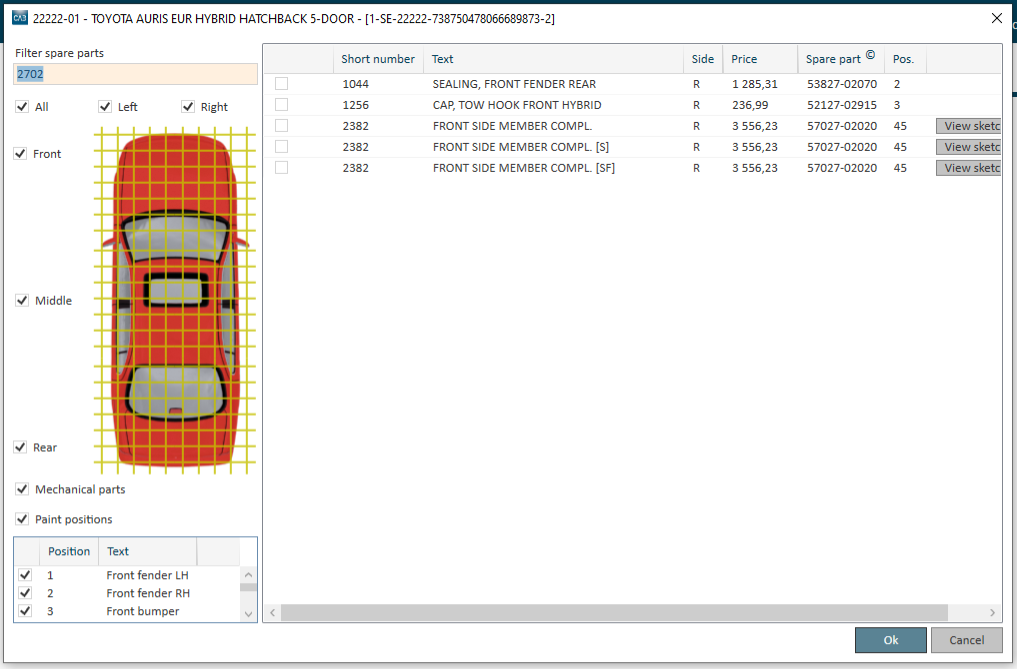Sort by Price column header
The width and height of the screenshot is (1017, 669).
click(760, 59)
